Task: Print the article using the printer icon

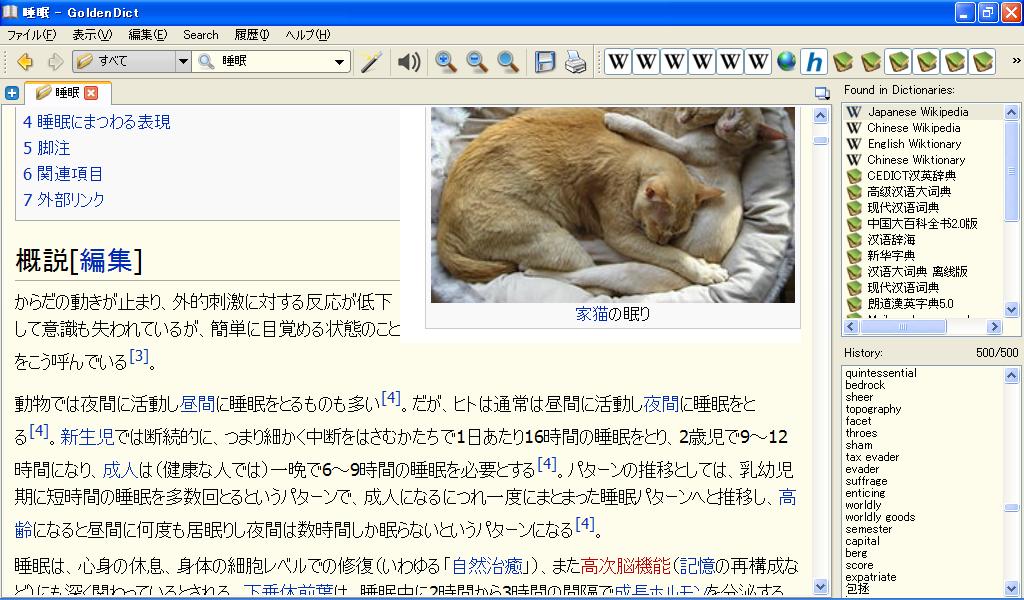Action: pos(575,62)
